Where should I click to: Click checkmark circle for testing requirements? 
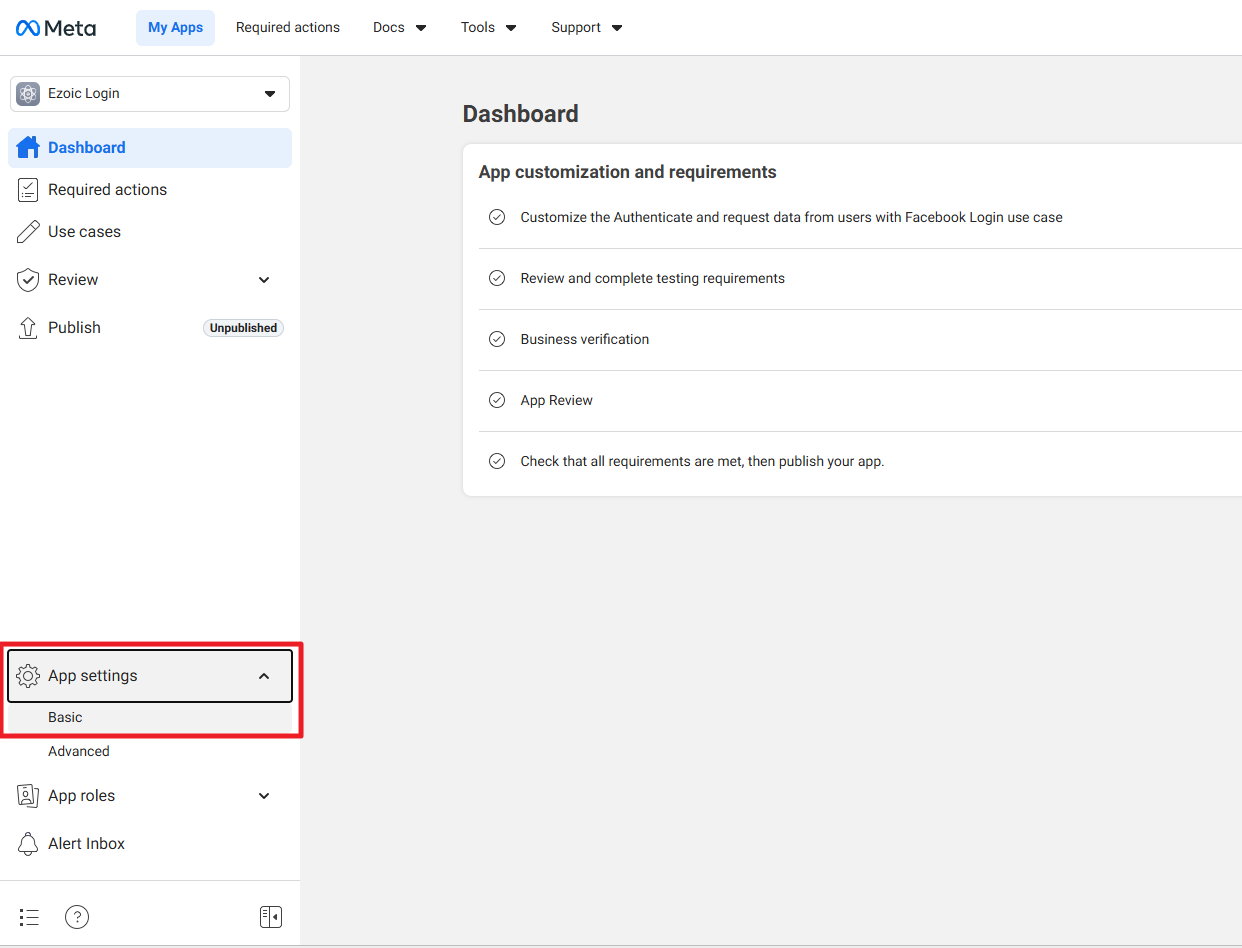tap(497, 278)
